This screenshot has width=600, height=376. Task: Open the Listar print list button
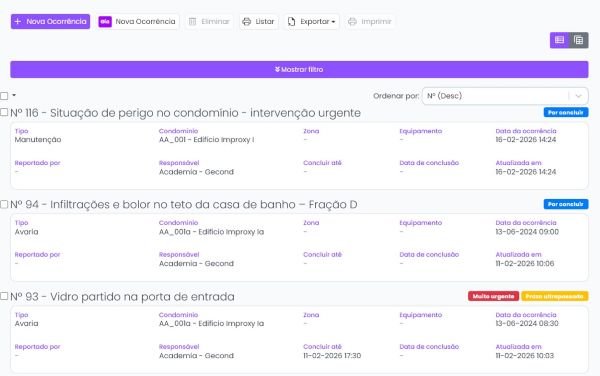click(x=259, y=21)
